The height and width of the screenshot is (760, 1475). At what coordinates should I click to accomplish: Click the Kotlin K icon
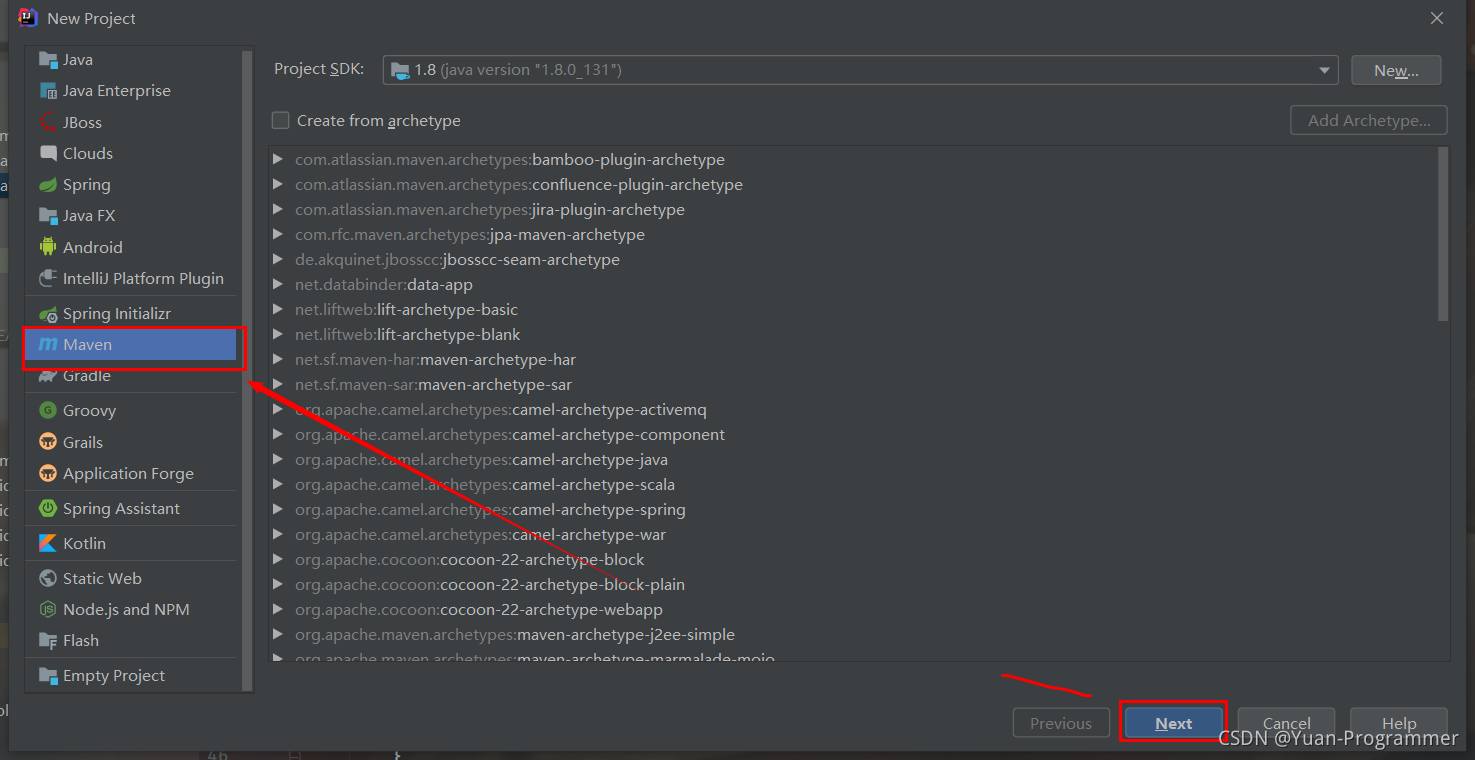coord(48,543)
